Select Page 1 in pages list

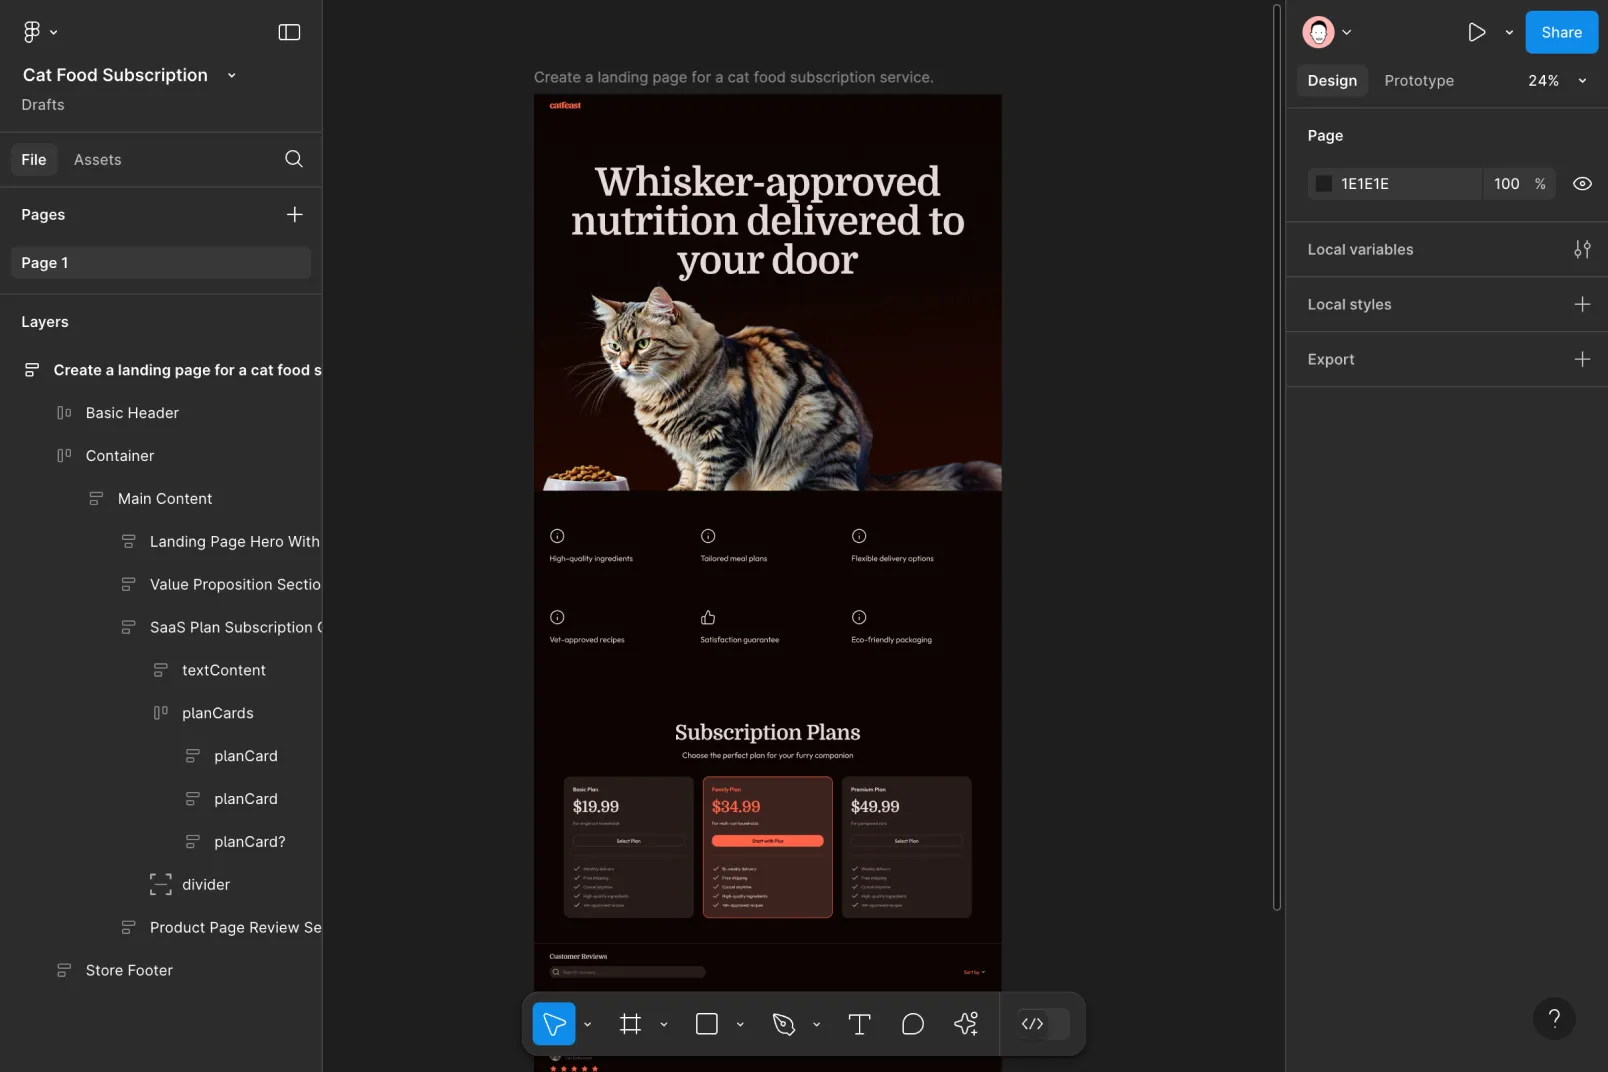pos(161,263)
